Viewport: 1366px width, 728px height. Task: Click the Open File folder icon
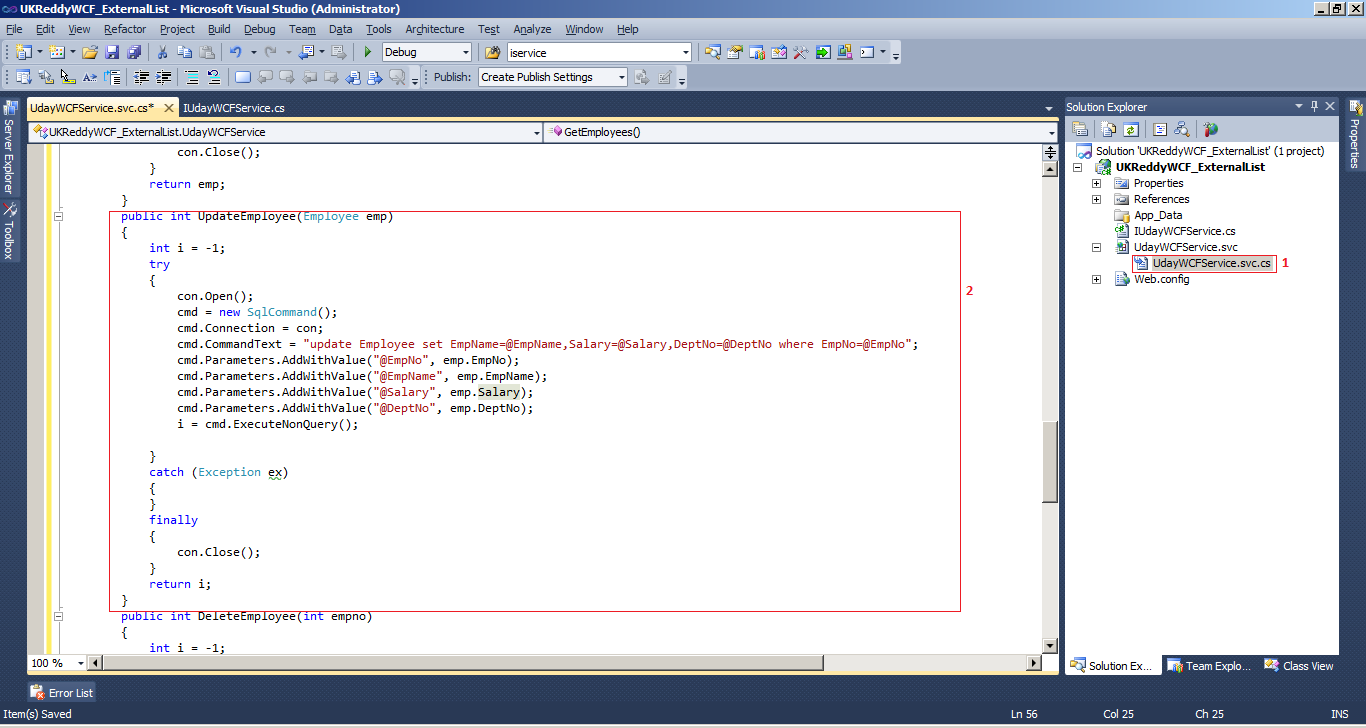tap(90, 52)
